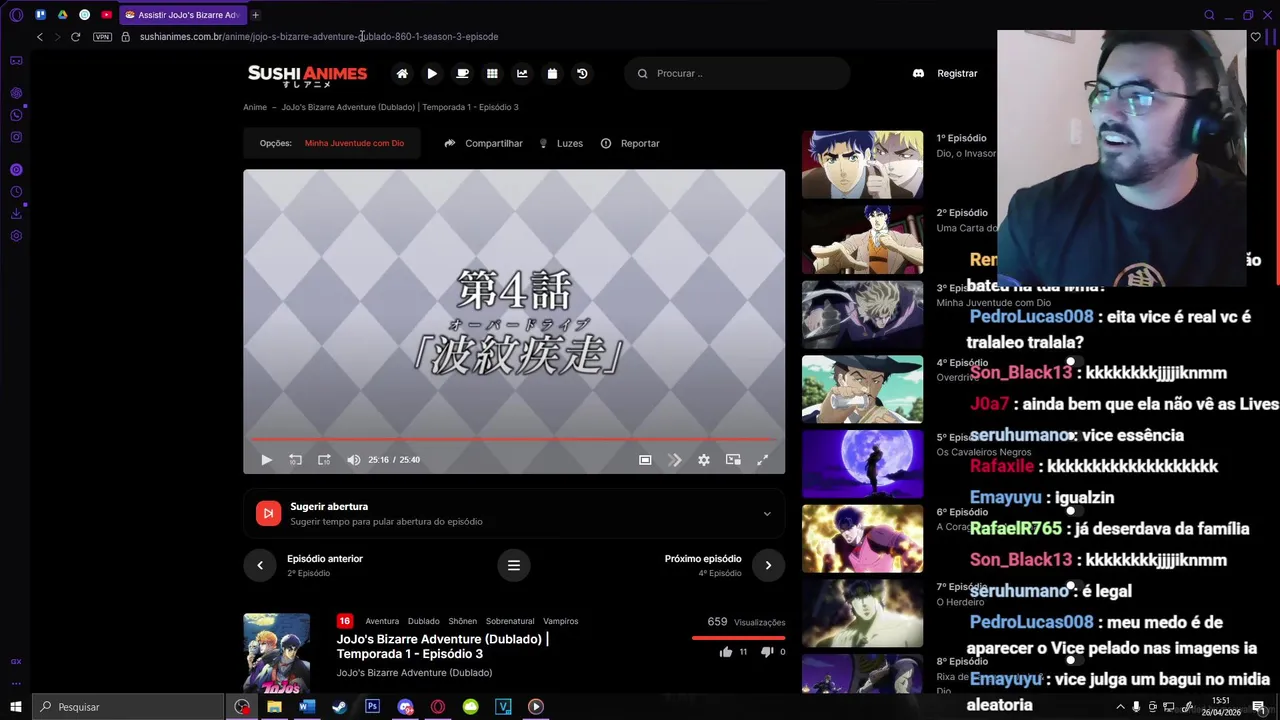
Task: Open the play icon in site header
Action: point(432,73)
